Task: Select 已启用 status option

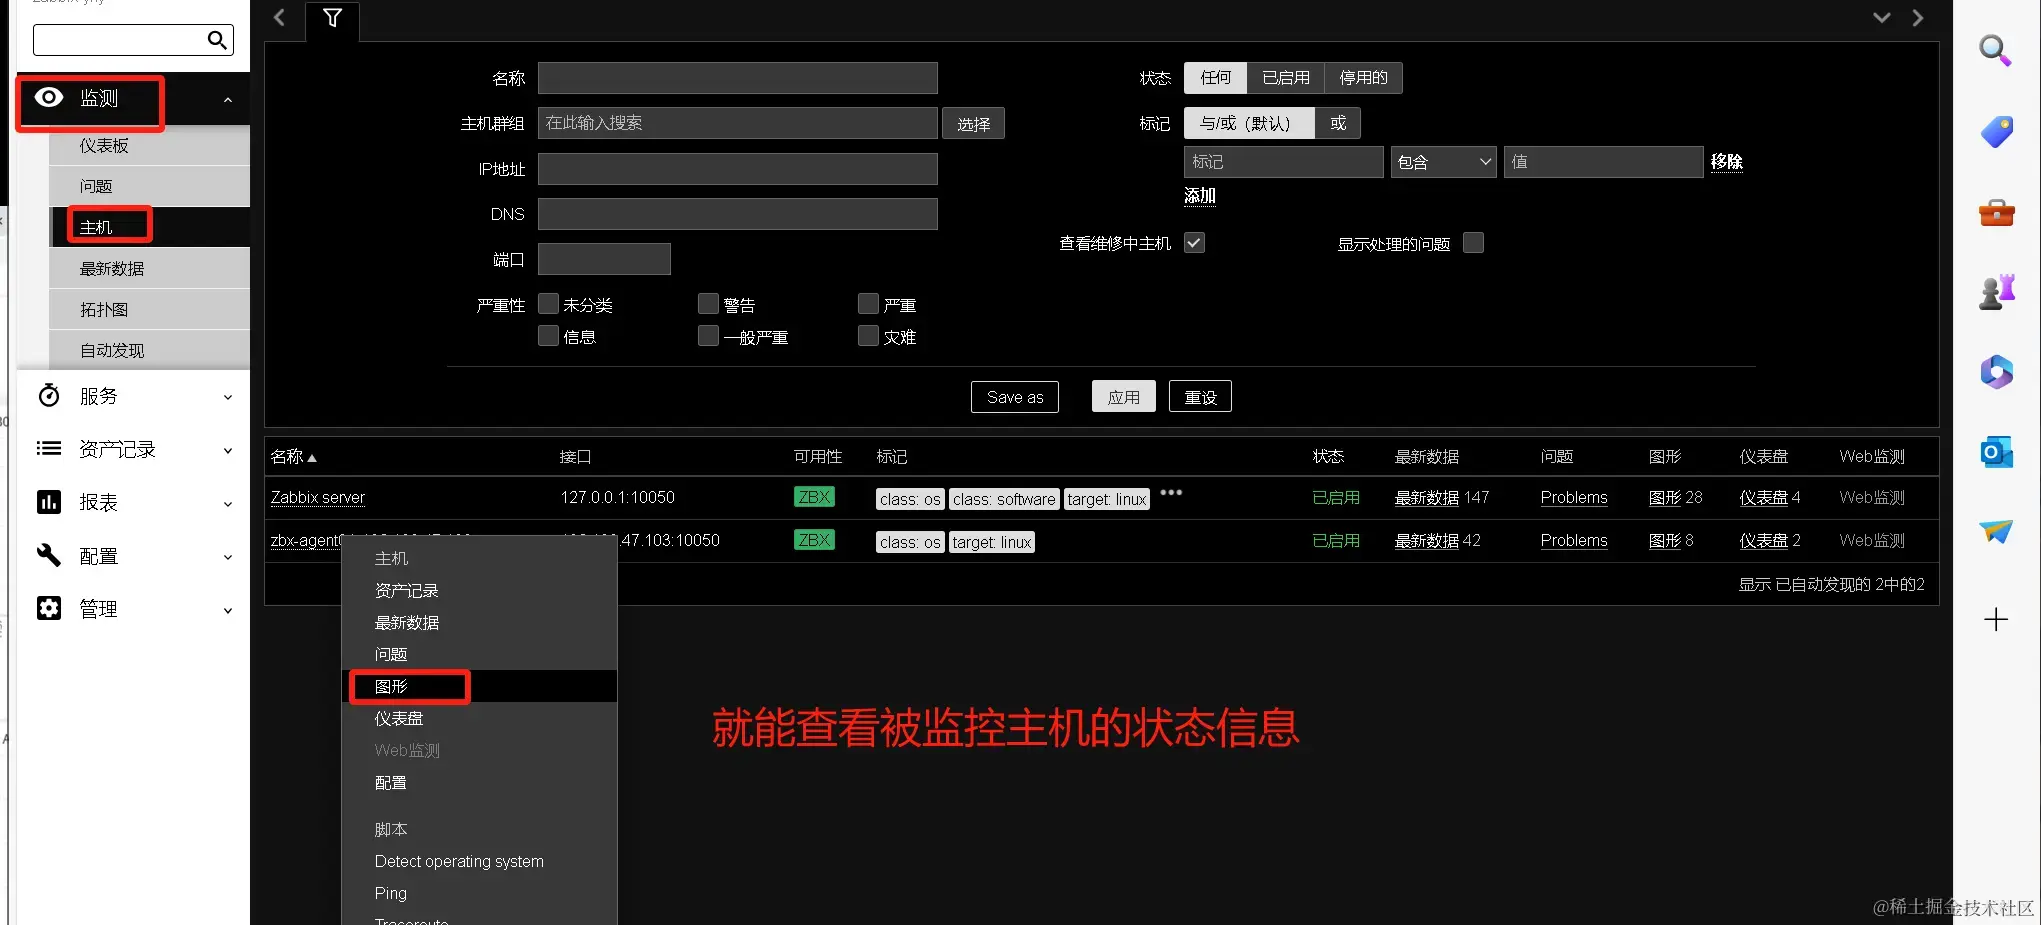Action: tap(1286, 78)
